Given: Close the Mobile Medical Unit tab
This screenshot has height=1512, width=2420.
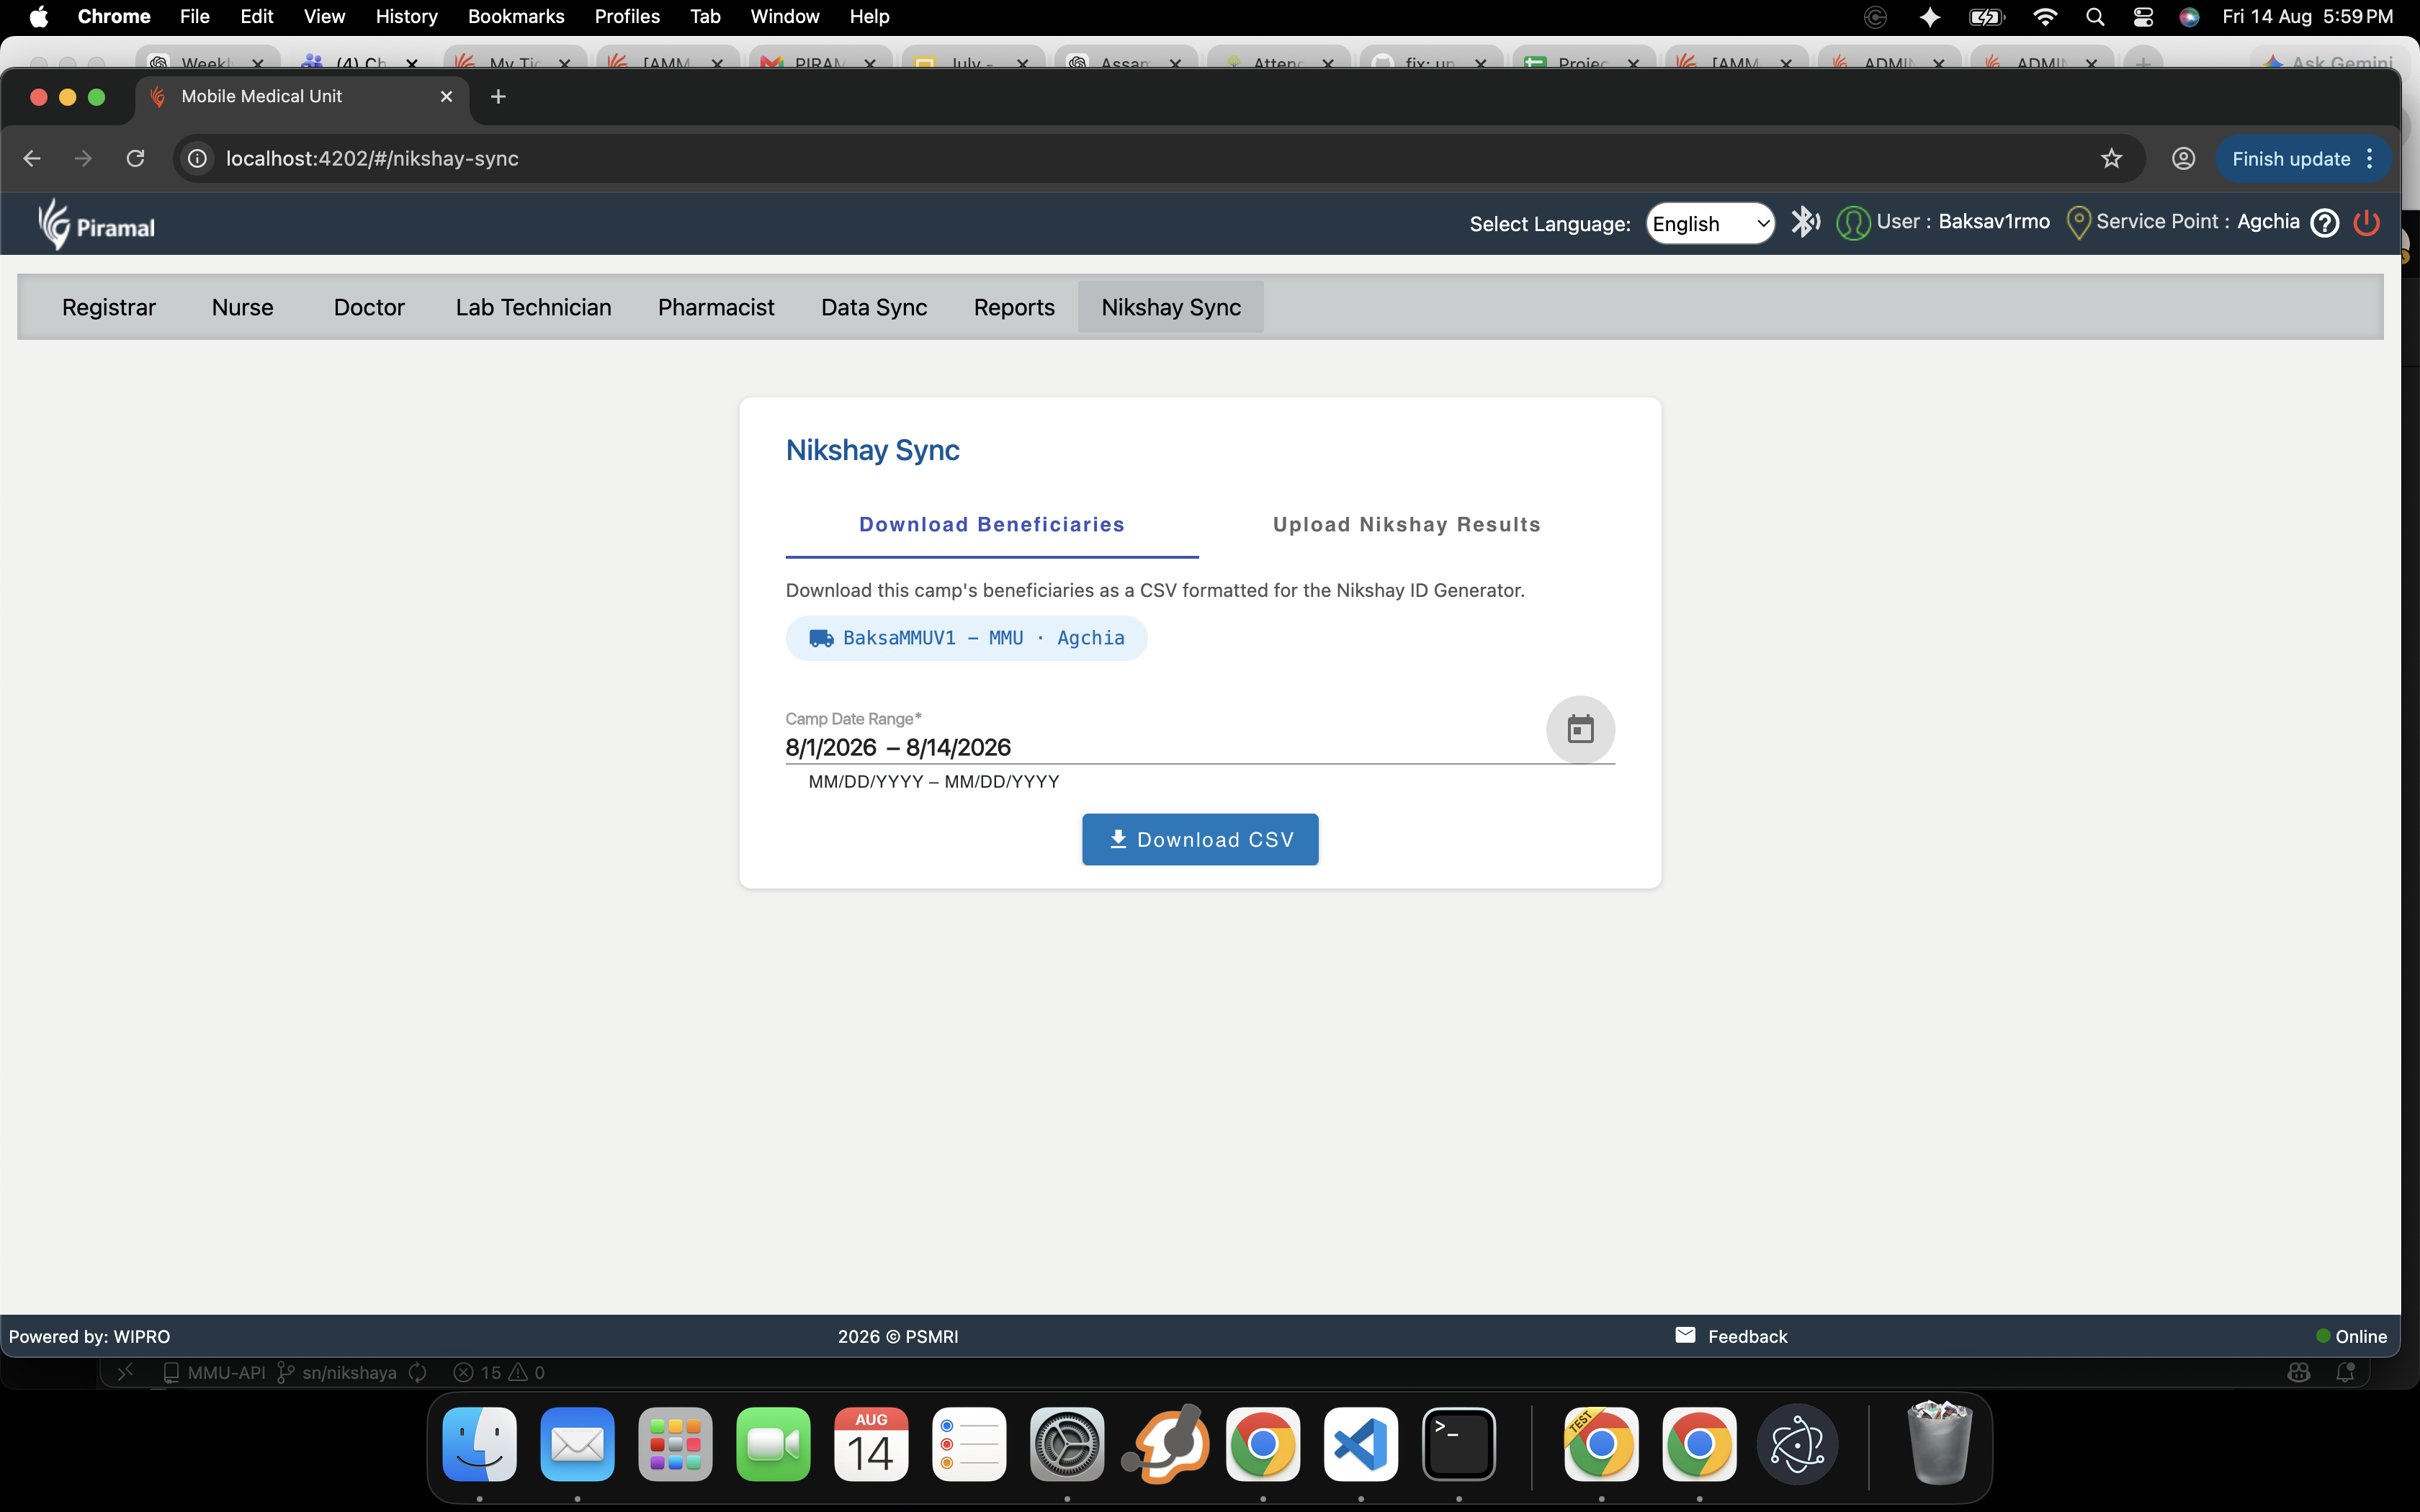Looking at the screenshot, I should 446,97.
